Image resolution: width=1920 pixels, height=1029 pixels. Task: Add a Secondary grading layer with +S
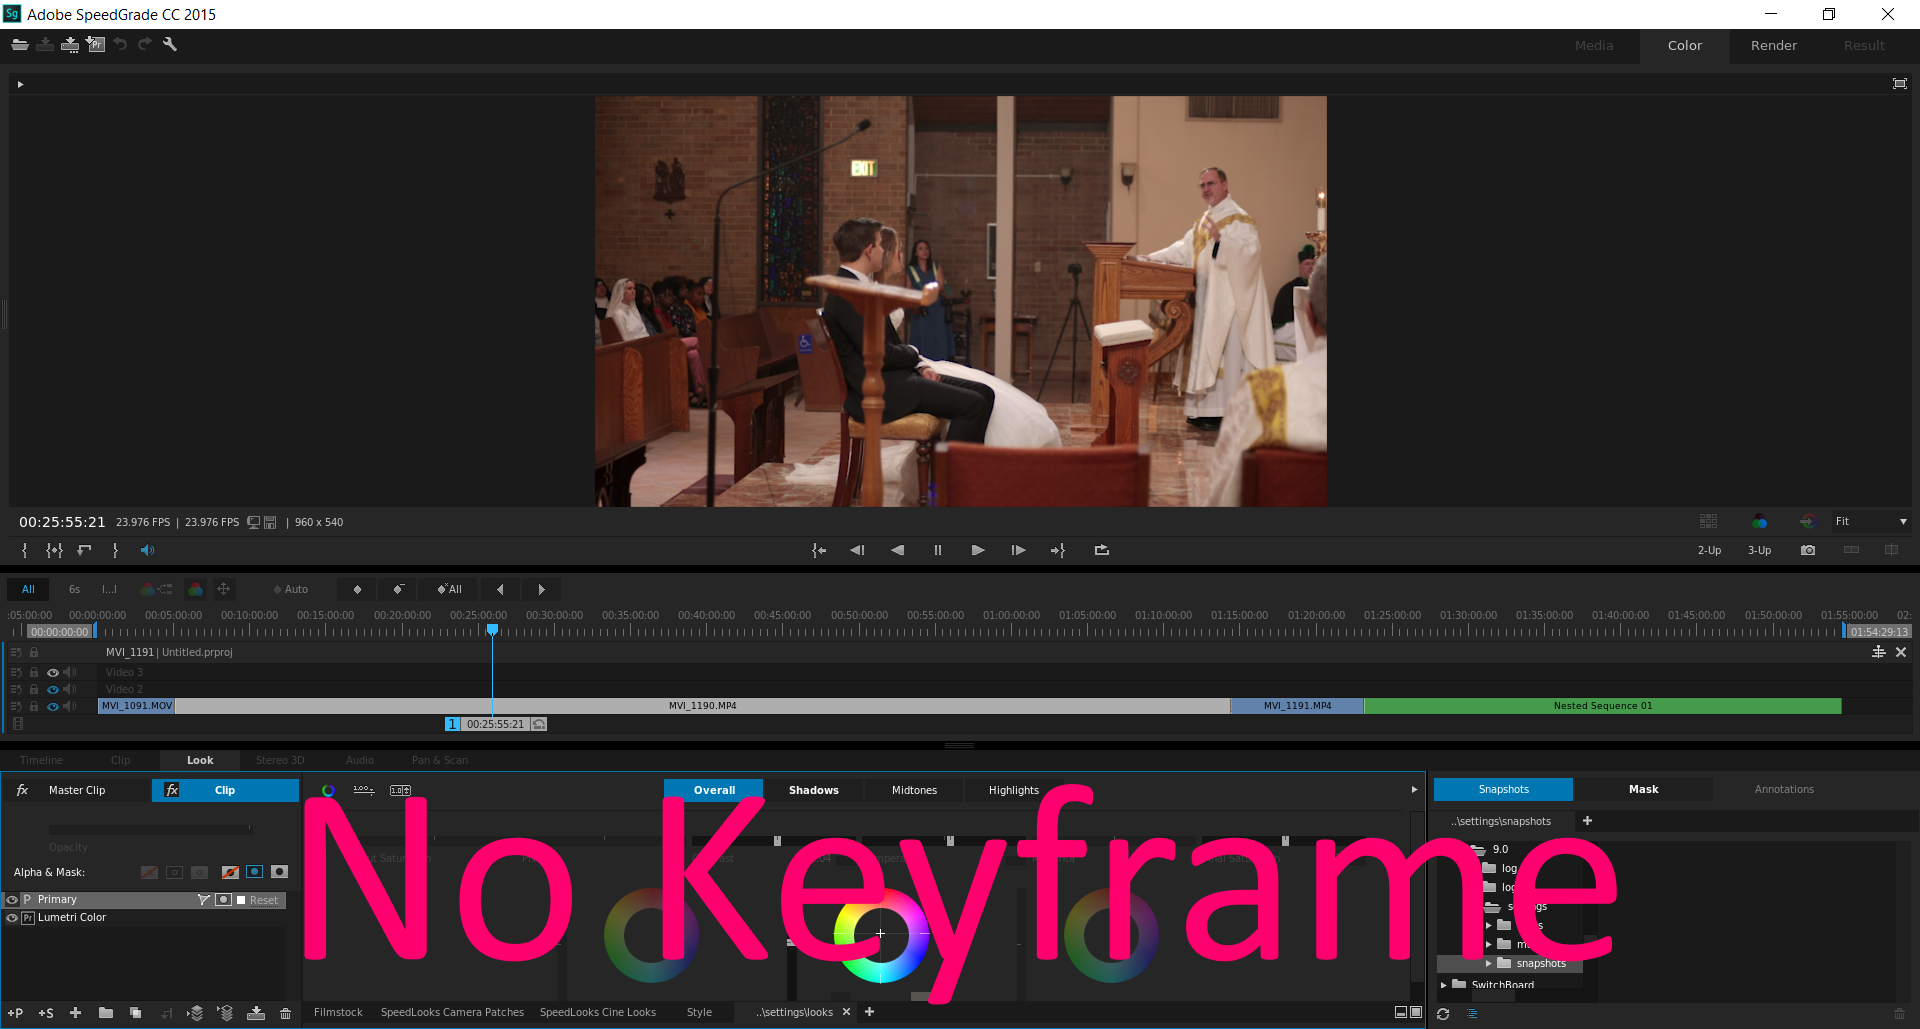tap(45, 1013)
